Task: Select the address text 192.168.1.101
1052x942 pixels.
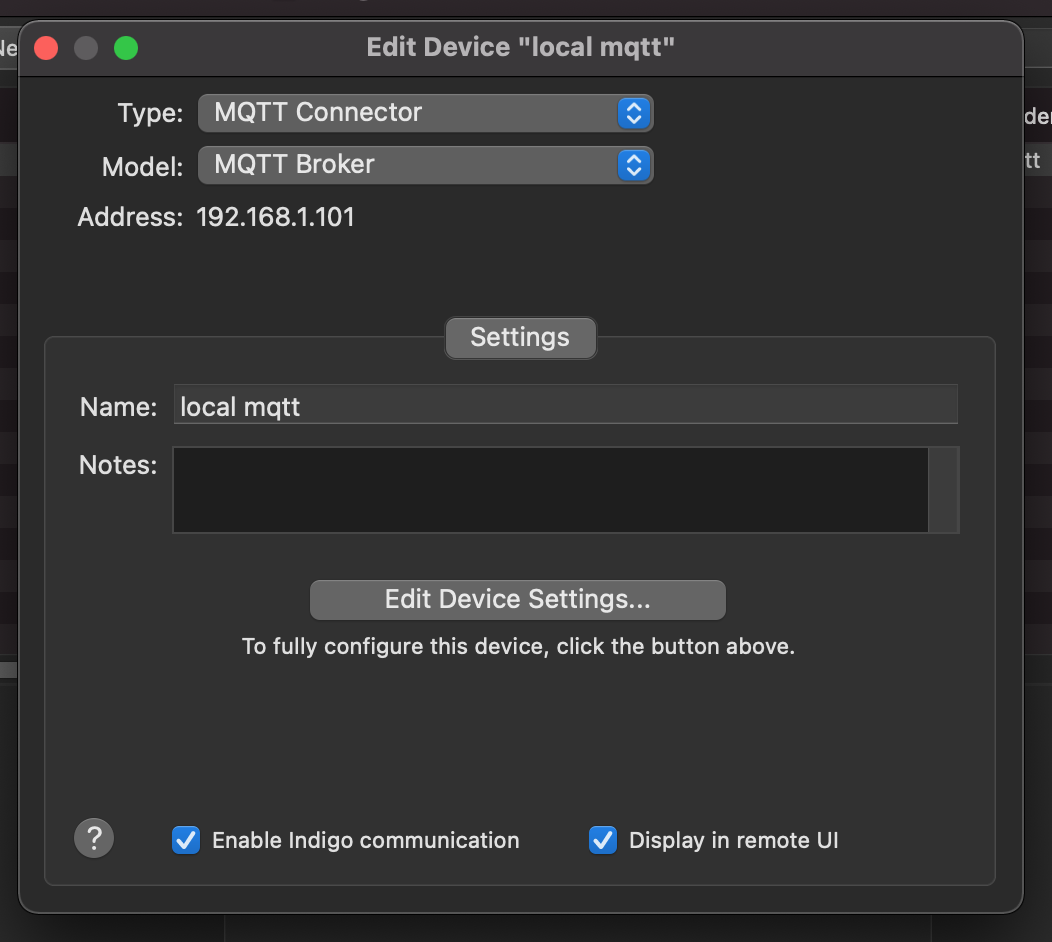Action: point(275,217)
